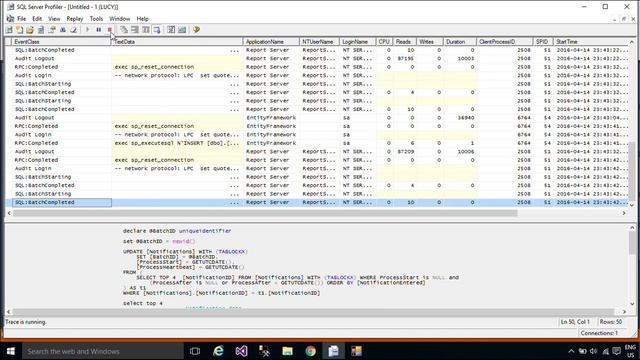The image size is (640, 360).
Task: Open the Window menu
Action: tap(120, 19)
